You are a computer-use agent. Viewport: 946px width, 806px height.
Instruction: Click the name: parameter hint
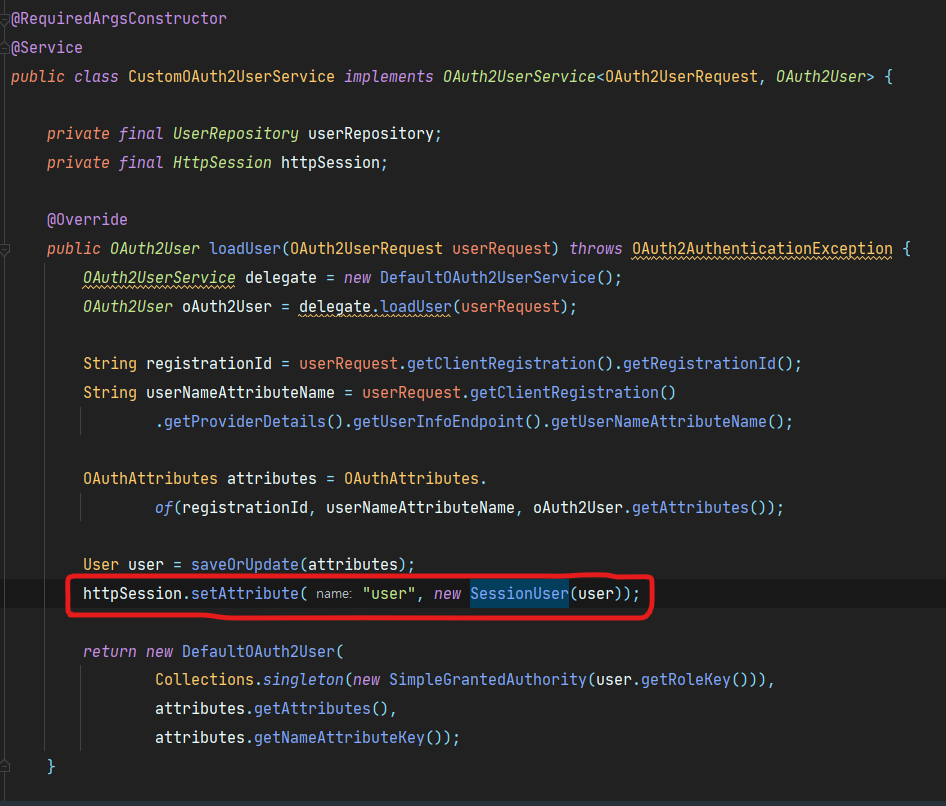click(334, 594)
